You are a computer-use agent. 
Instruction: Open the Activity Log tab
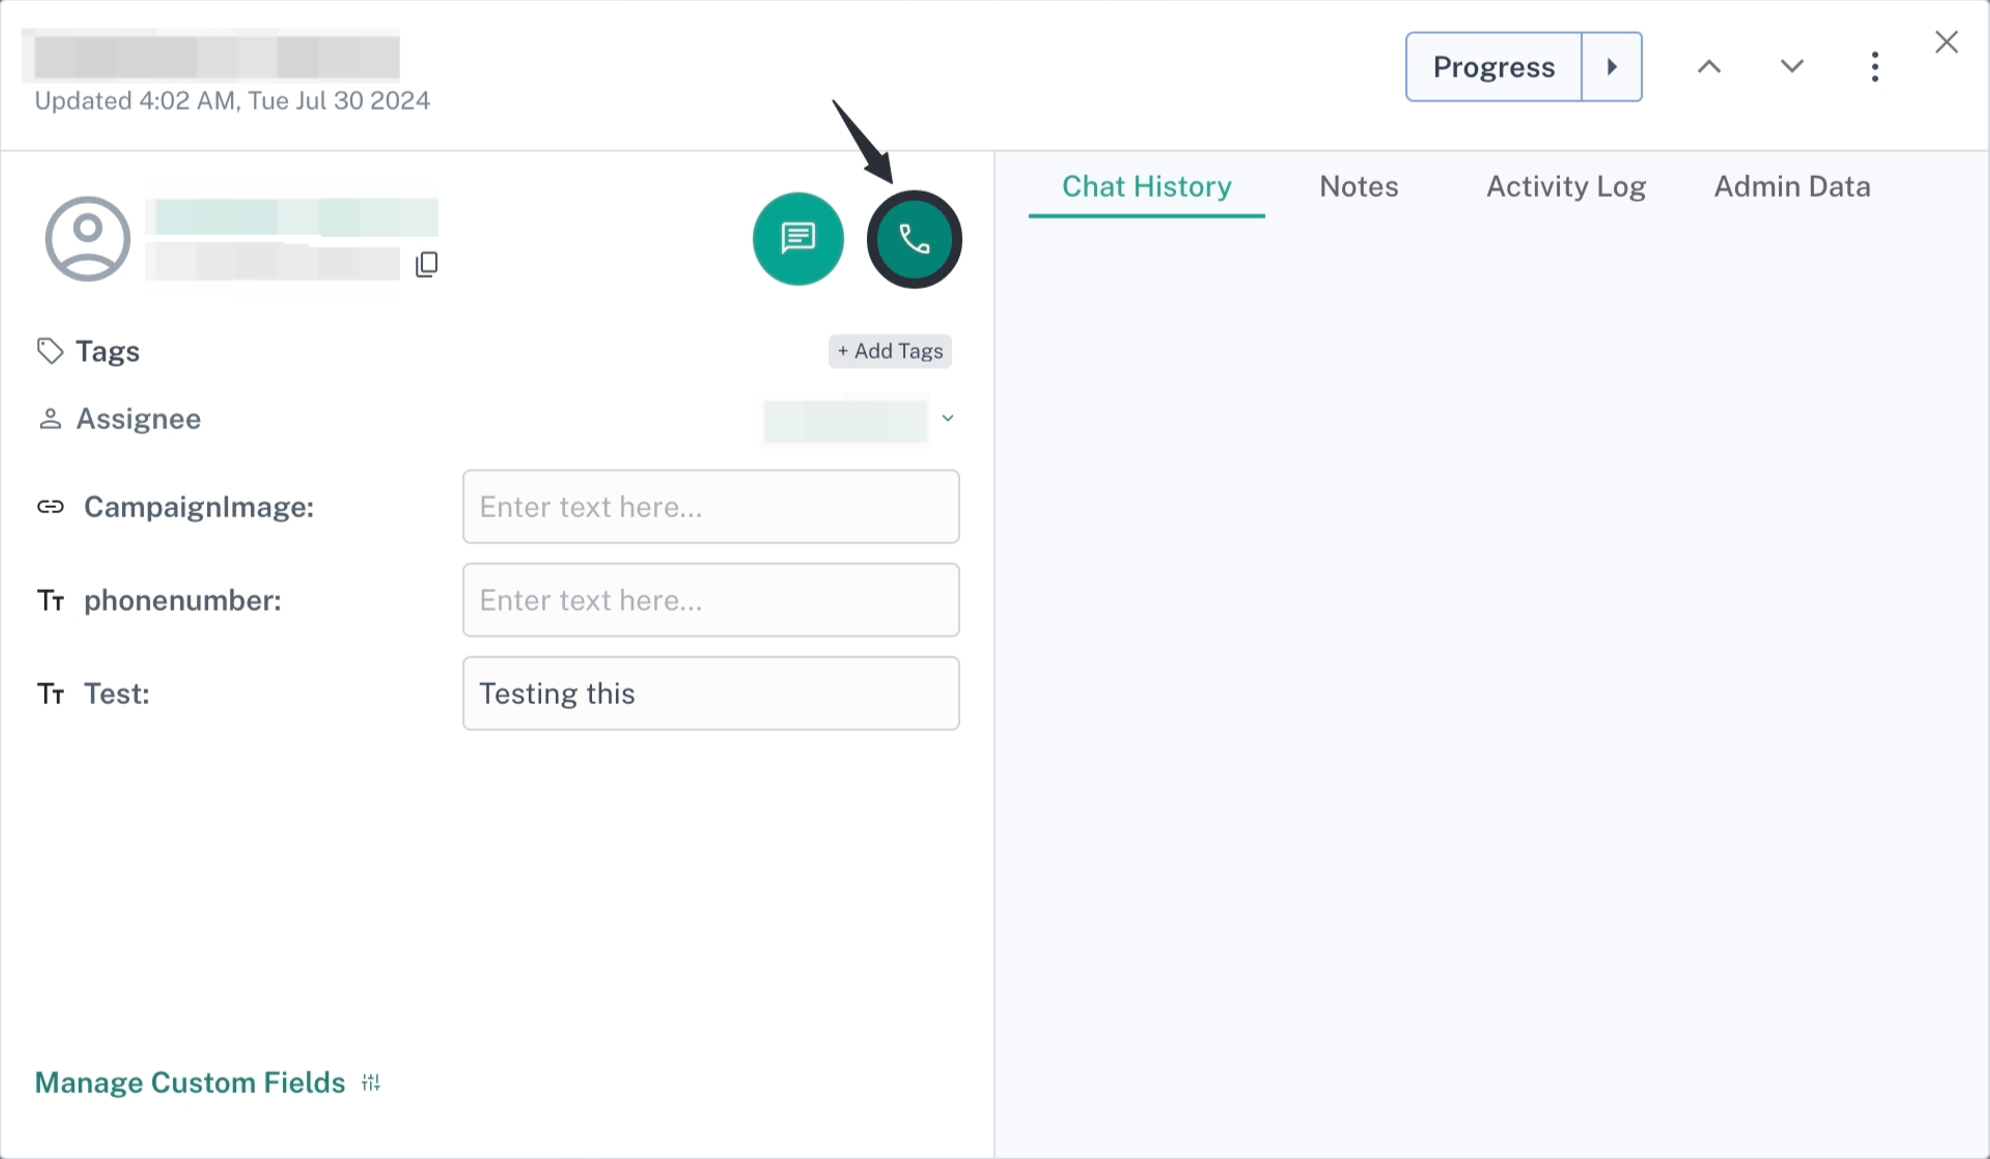tap(1565, 186)
